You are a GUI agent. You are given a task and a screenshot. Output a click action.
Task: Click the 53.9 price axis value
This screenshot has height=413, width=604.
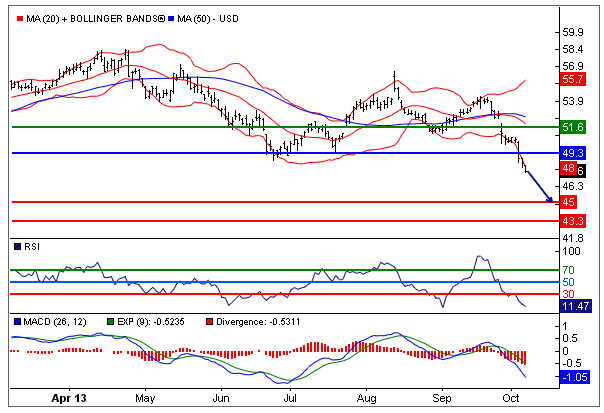573,101
